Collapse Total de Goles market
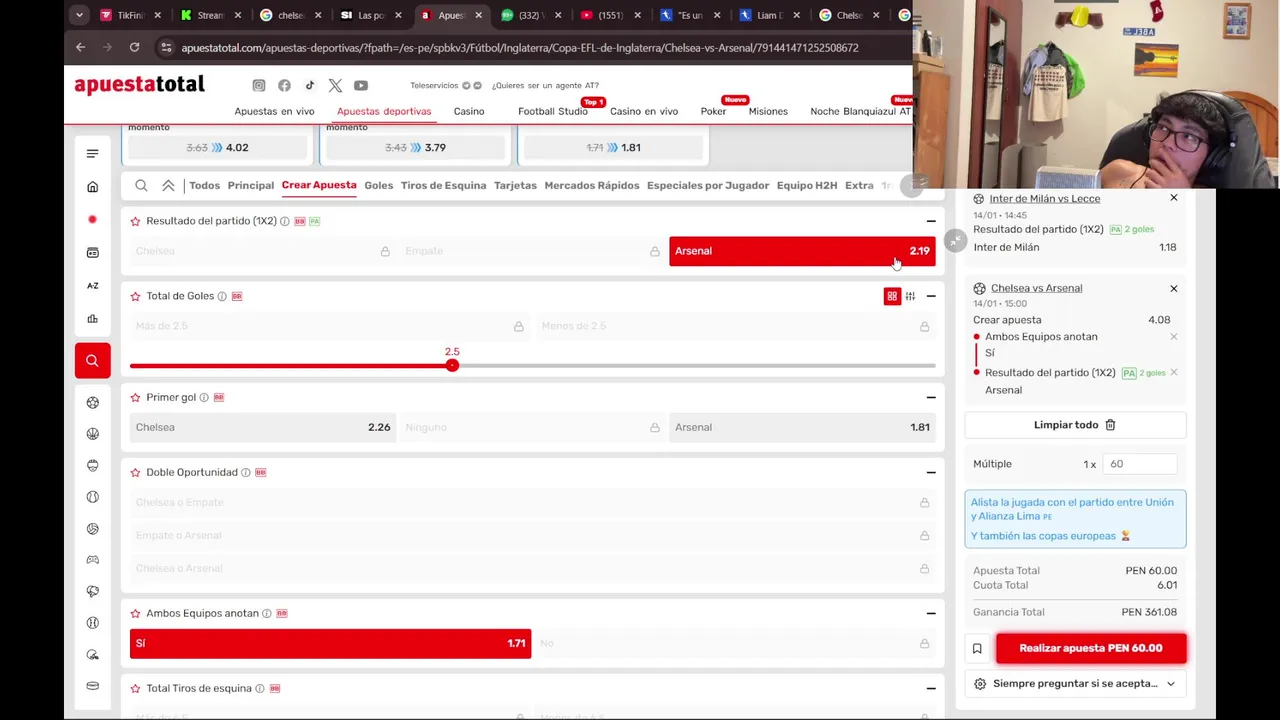The width and height of the screenshot is (1280, 720). click(x=931, y=296)
